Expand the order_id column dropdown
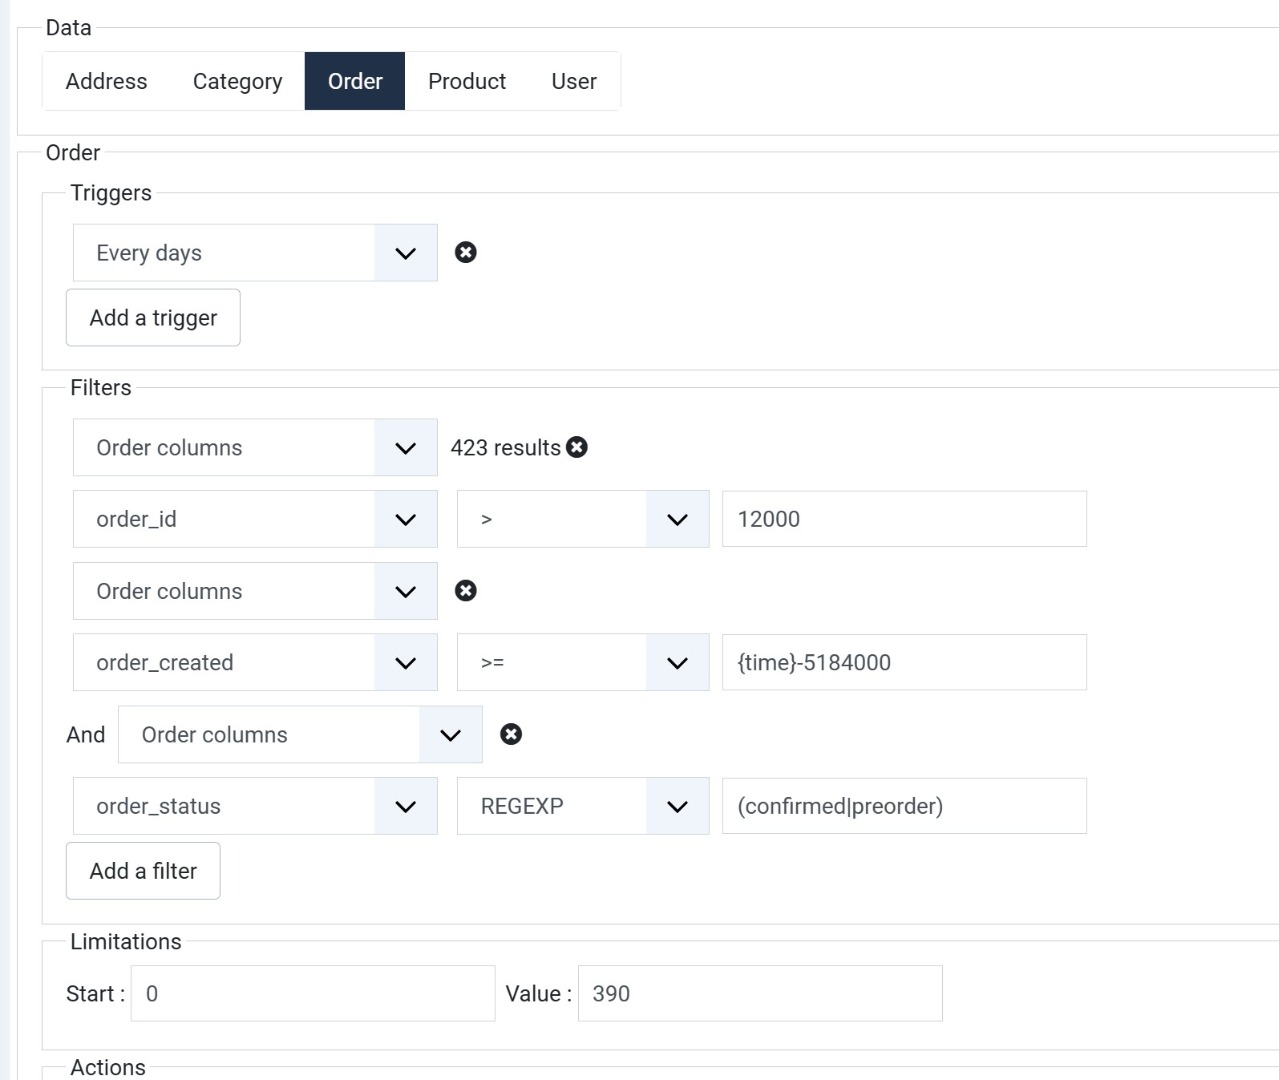 (x=255, y=519)
